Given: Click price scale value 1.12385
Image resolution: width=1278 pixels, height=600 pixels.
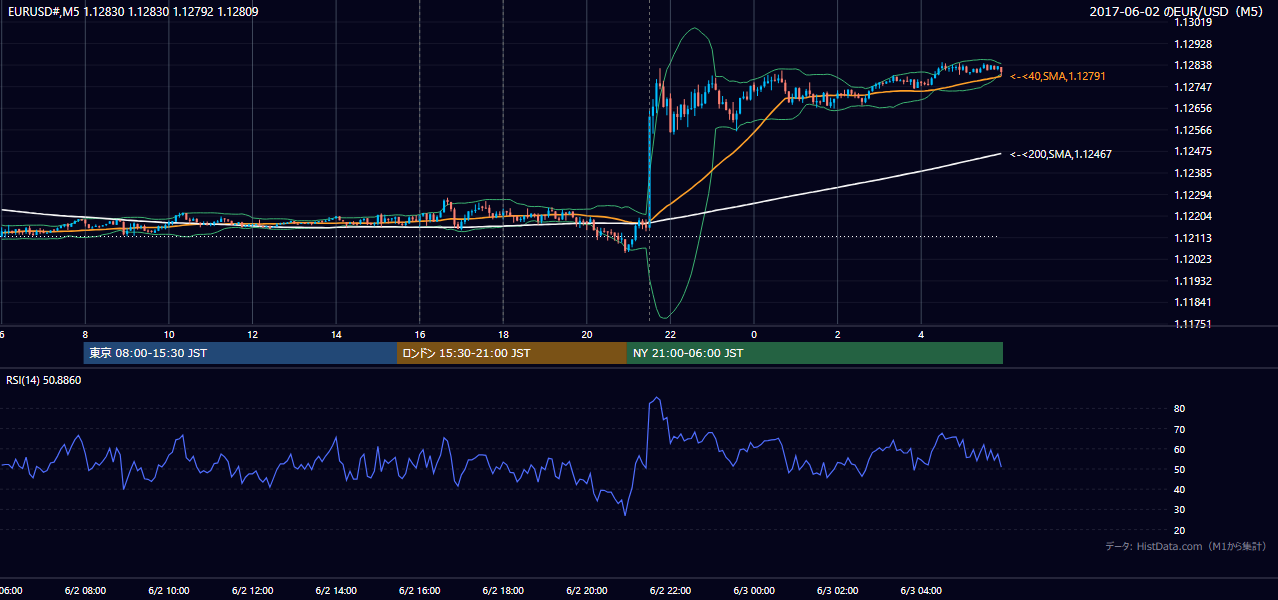Looking at the screenshot, I should tap(1192, 173).
